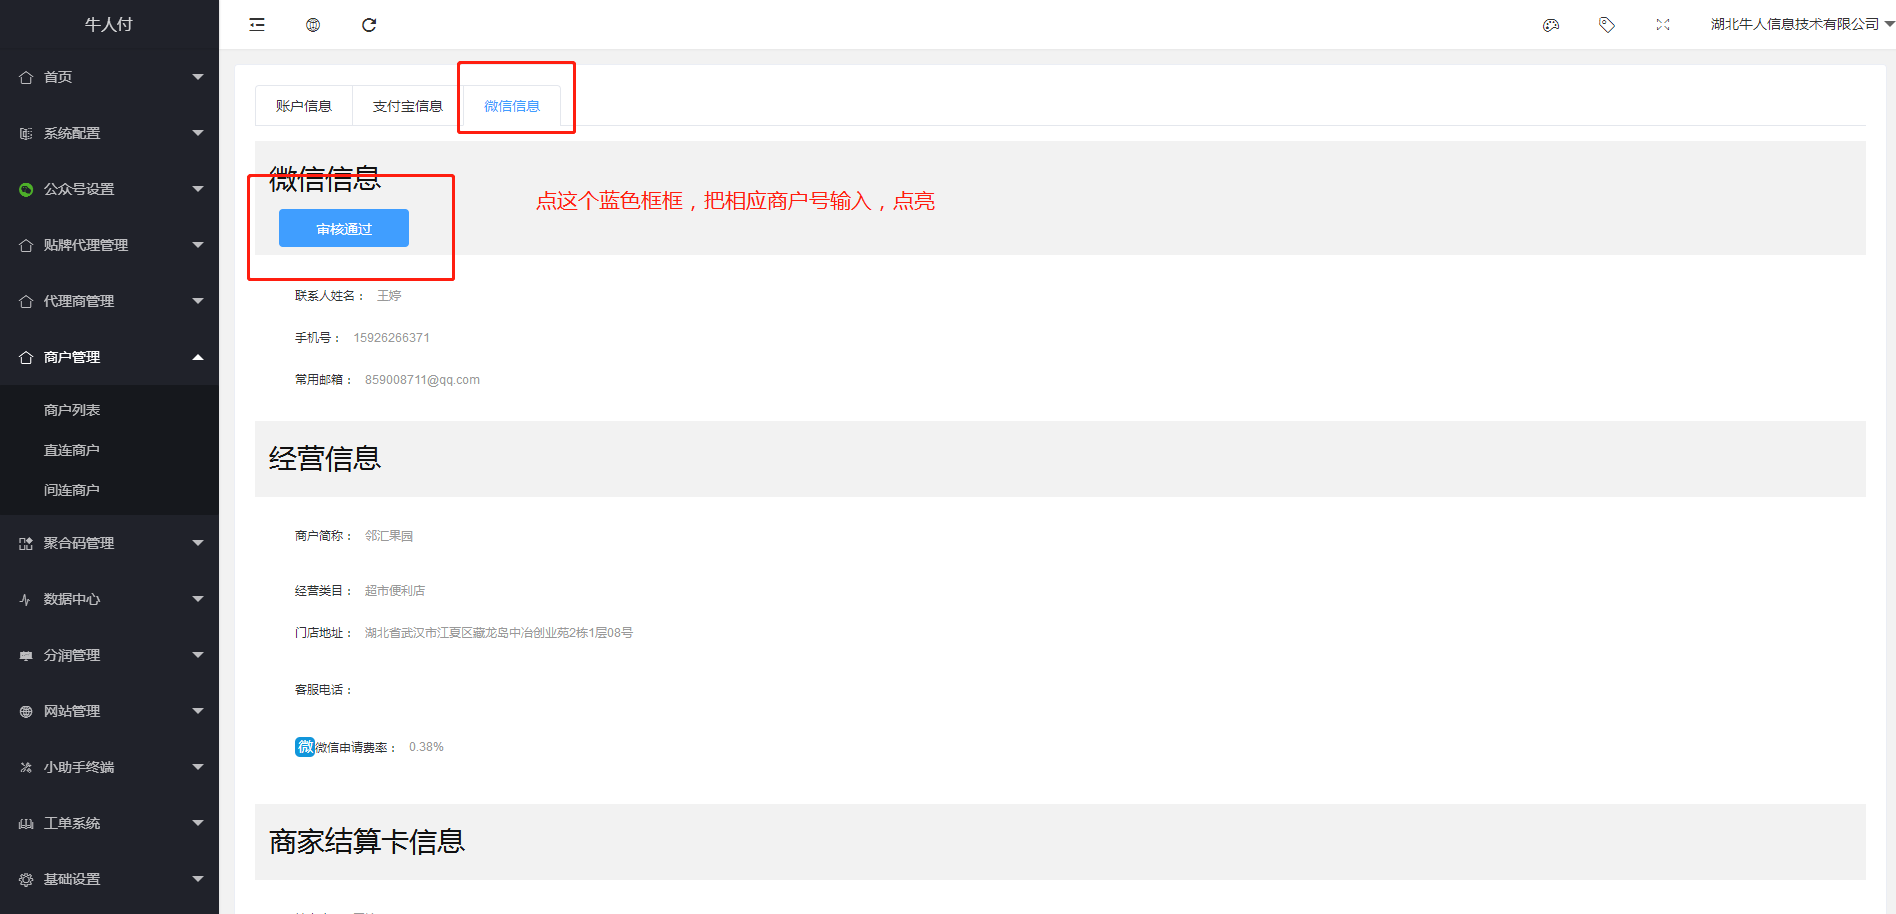Select 微信信息 tab

(512, 106)
